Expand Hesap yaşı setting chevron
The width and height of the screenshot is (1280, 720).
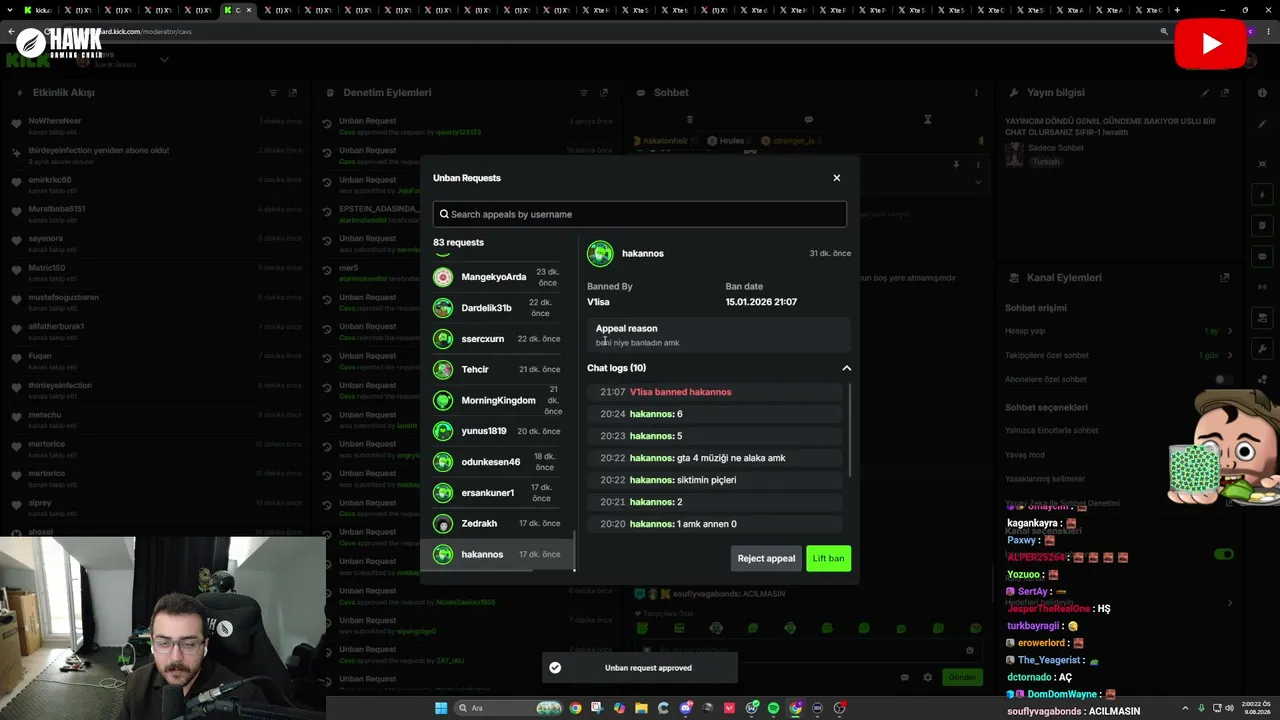pos(1230,331)
